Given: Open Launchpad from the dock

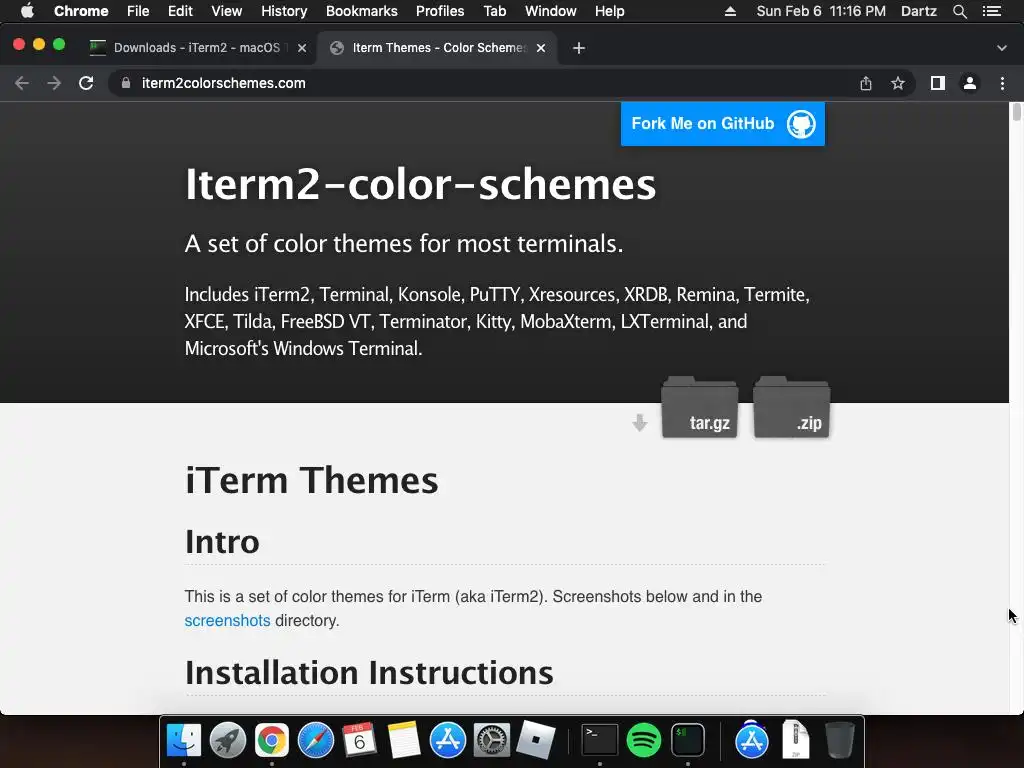Looking at the screenshot, I should (x=228, y=741).
